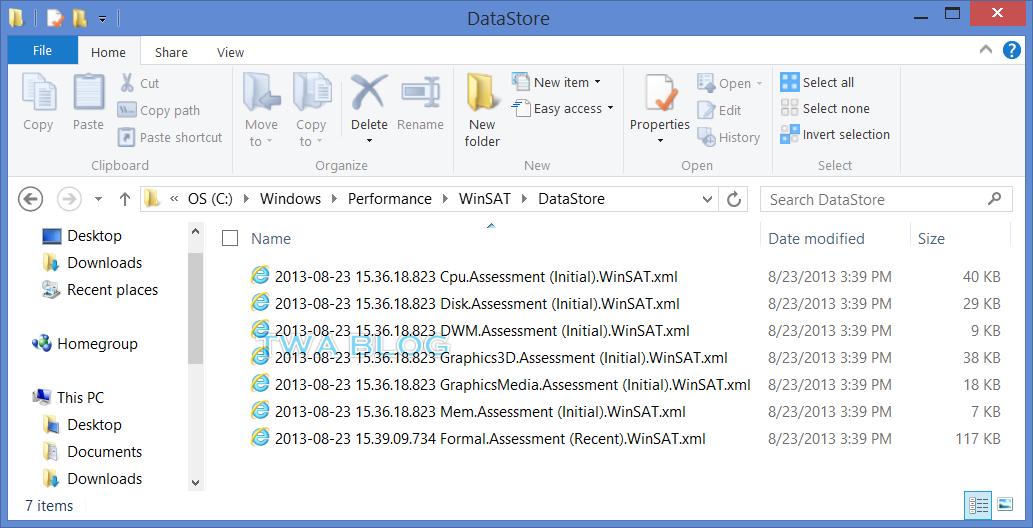
Task: Click the Copy to icon
Action: pos(312,92)
